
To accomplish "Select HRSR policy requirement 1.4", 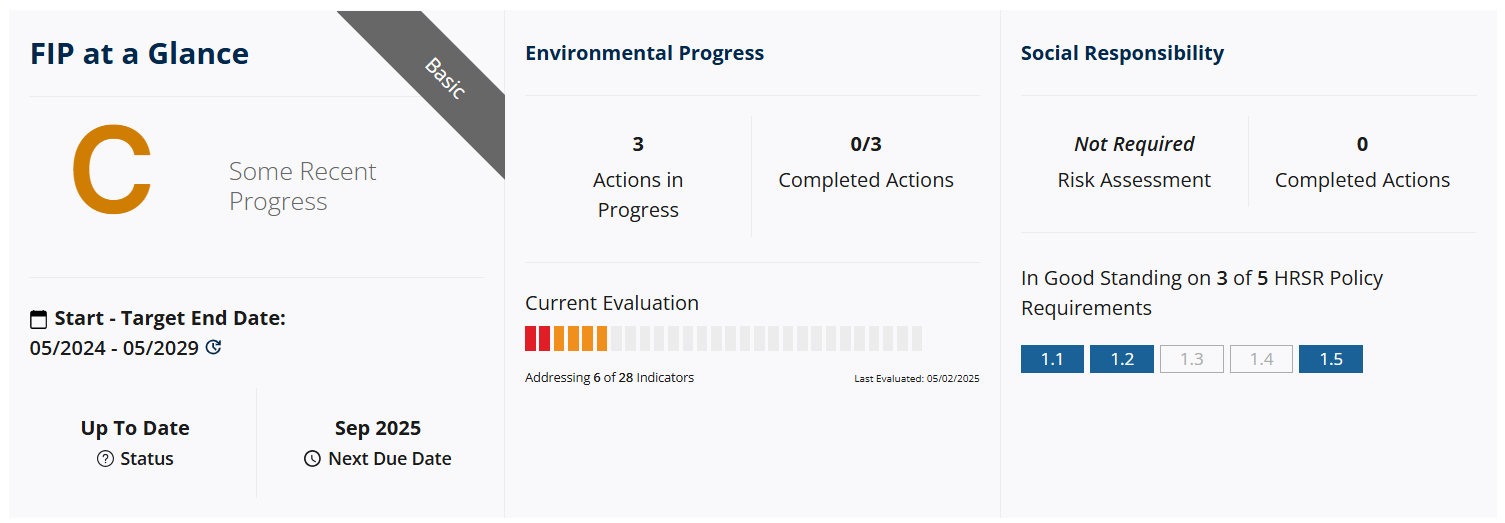I will click(x=1261, y=359).
